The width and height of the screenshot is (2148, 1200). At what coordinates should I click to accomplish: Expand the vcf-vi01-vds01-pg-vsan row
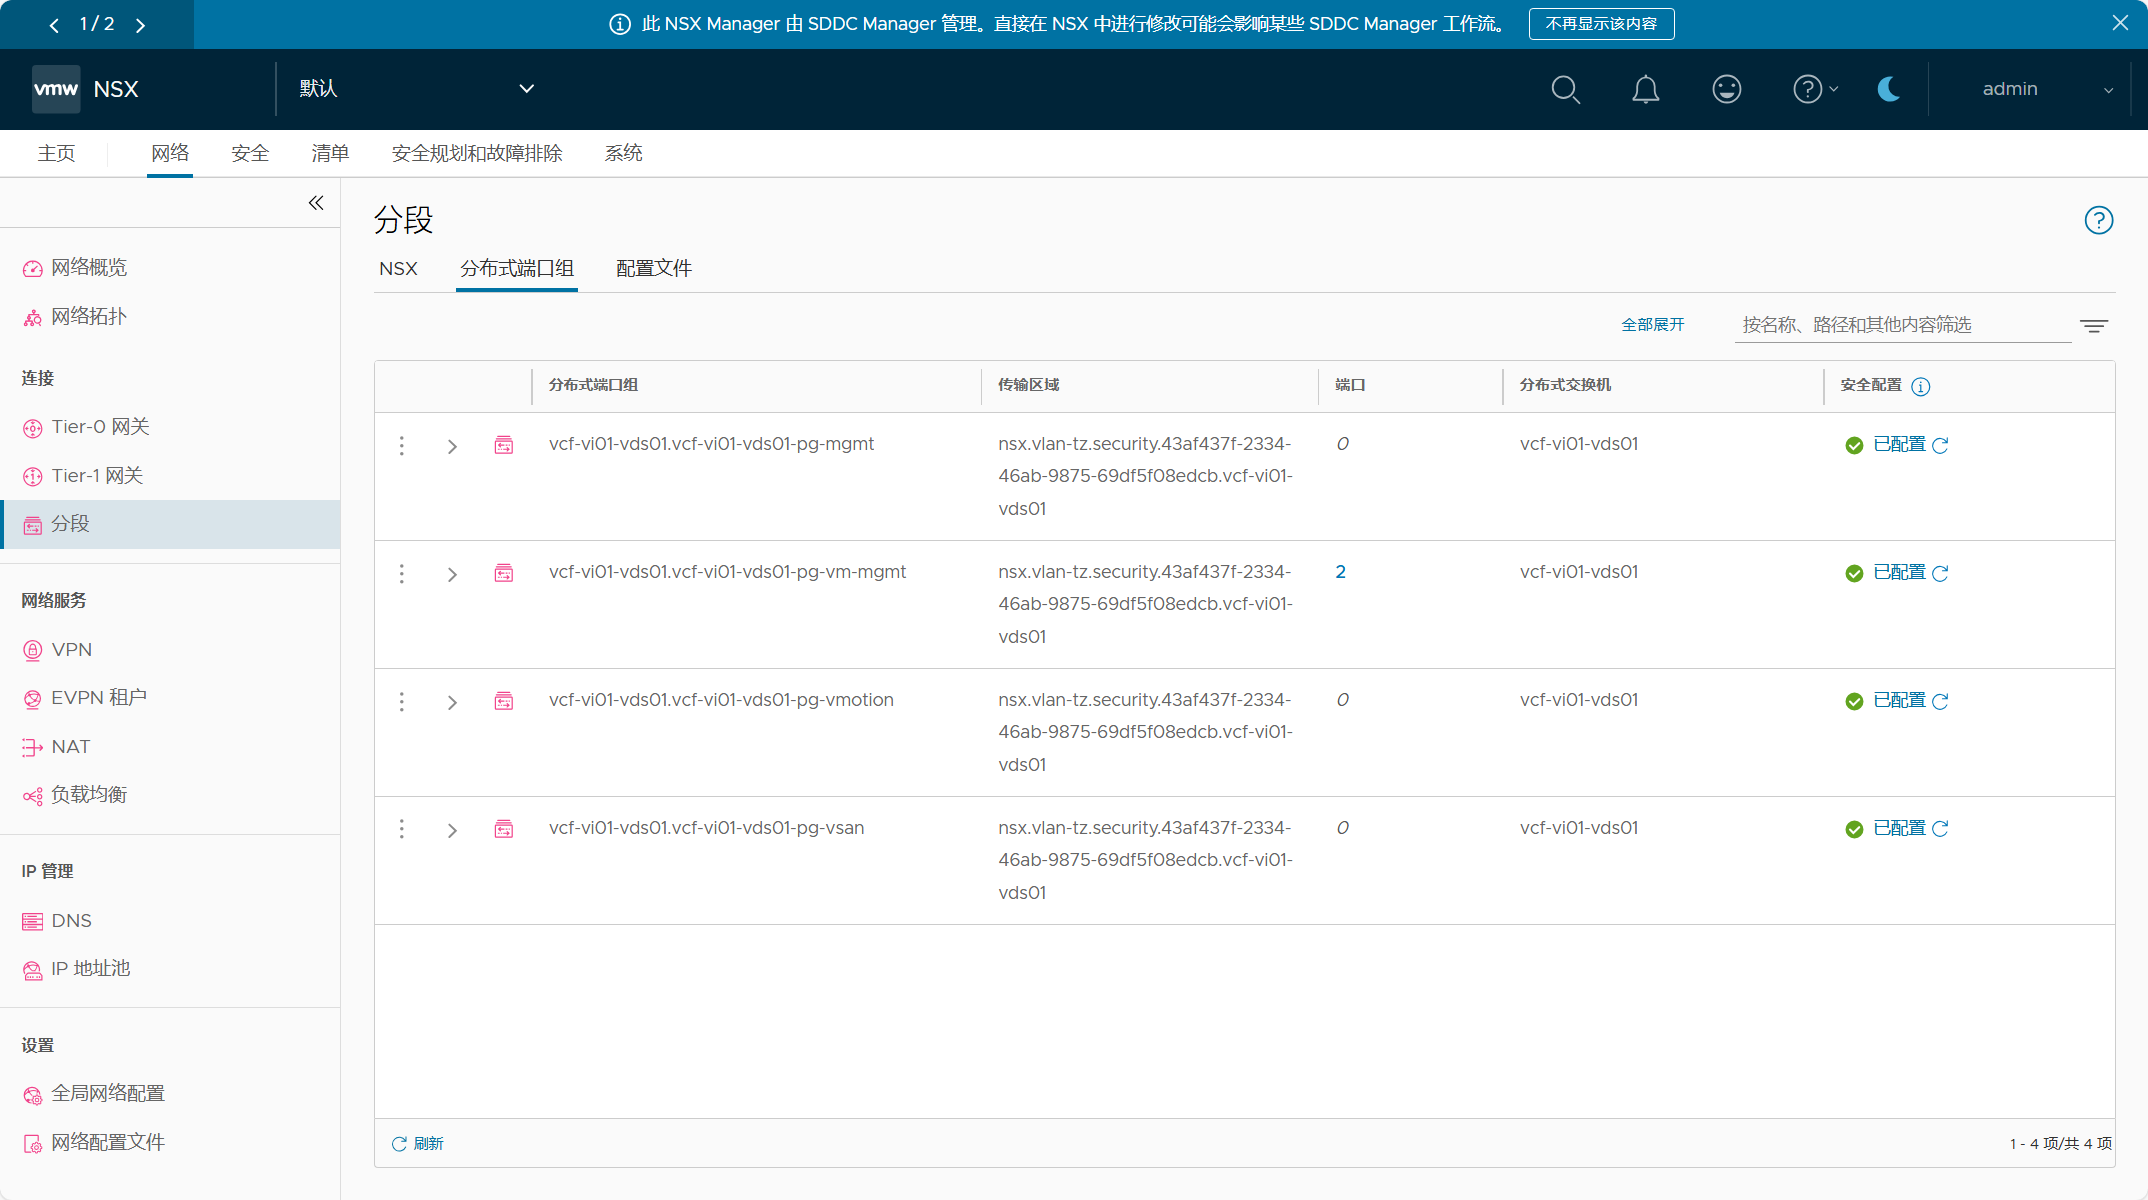click(451, 828)
